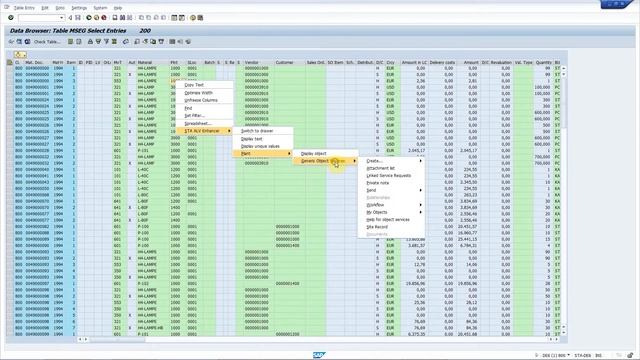Viewport: 640px width, 360px height.
Task: Go to last page icon
Action: click(164, 18)
